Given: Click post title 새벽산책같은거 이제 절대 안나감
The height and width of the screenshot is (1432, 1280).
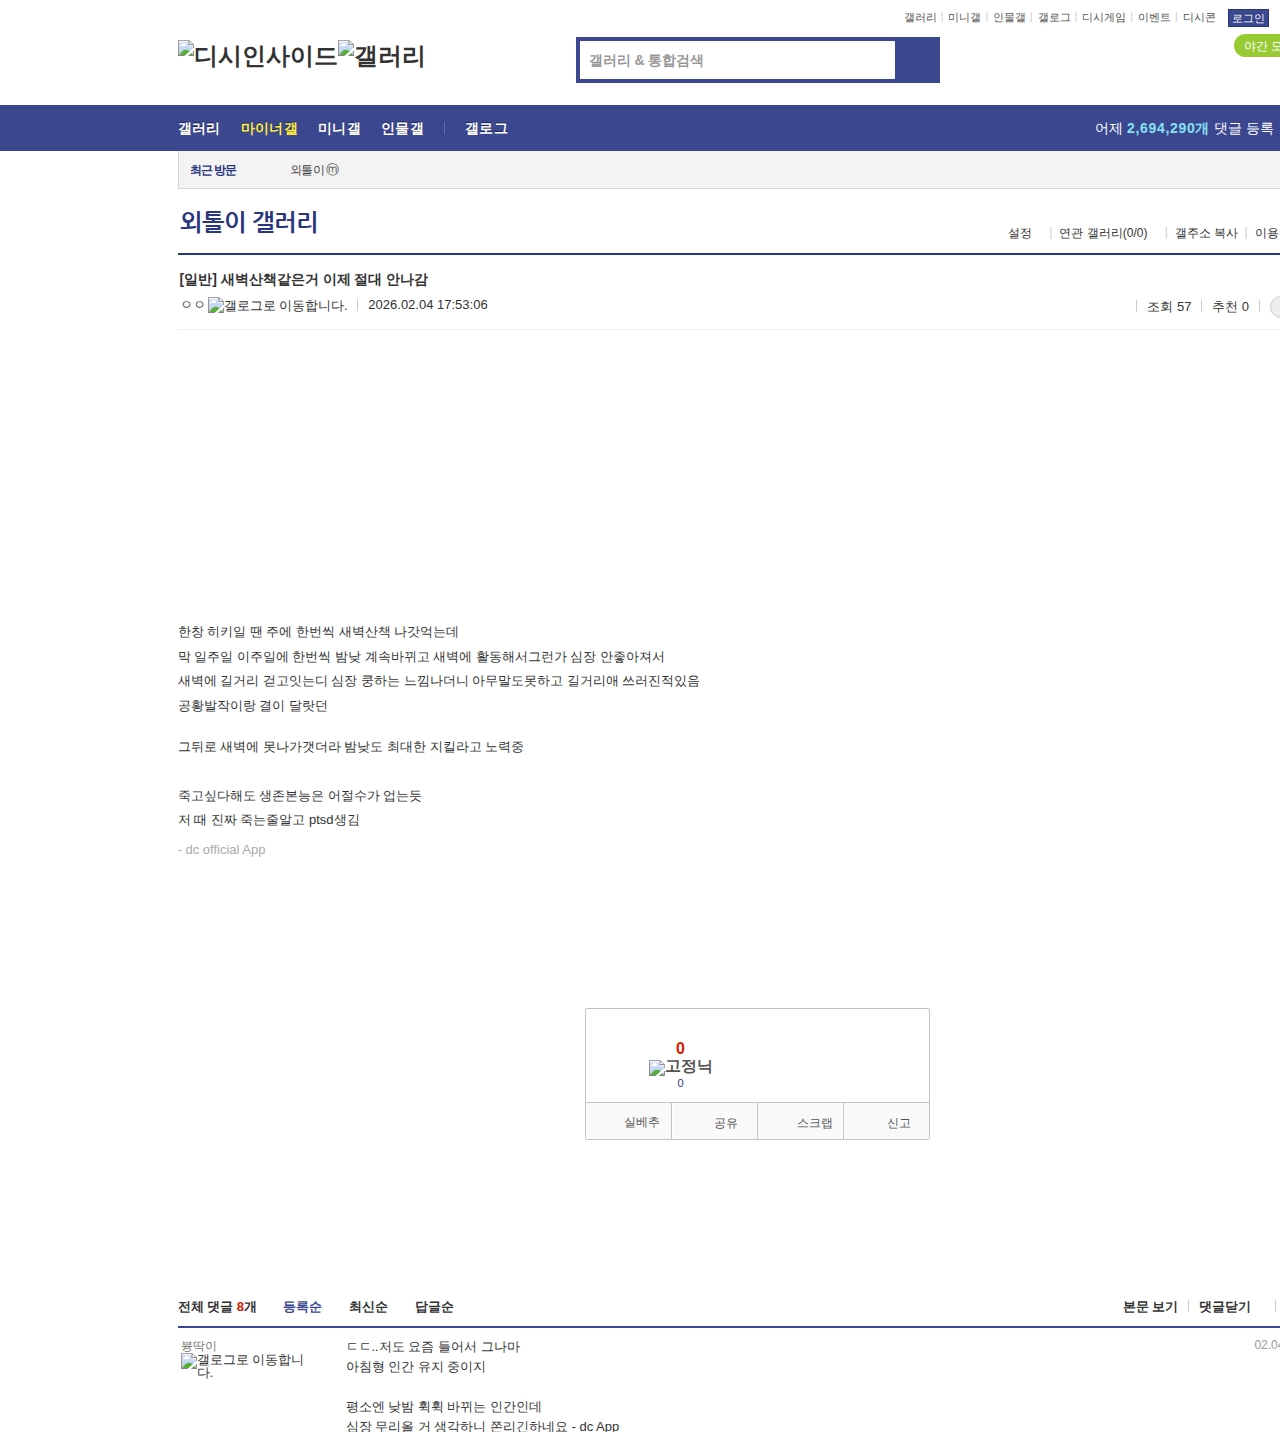Looking at the screenshot, I should click(x=324, y=279).
